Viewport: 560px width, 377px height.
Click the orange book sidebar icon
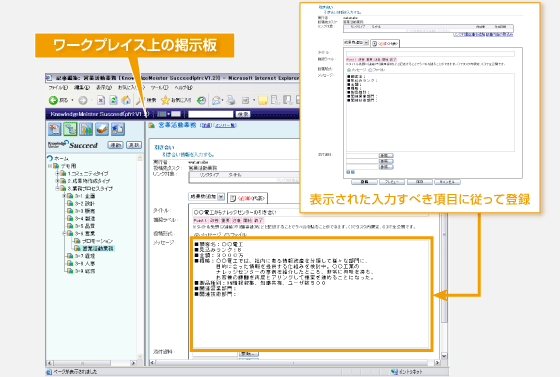coord(102,129)
